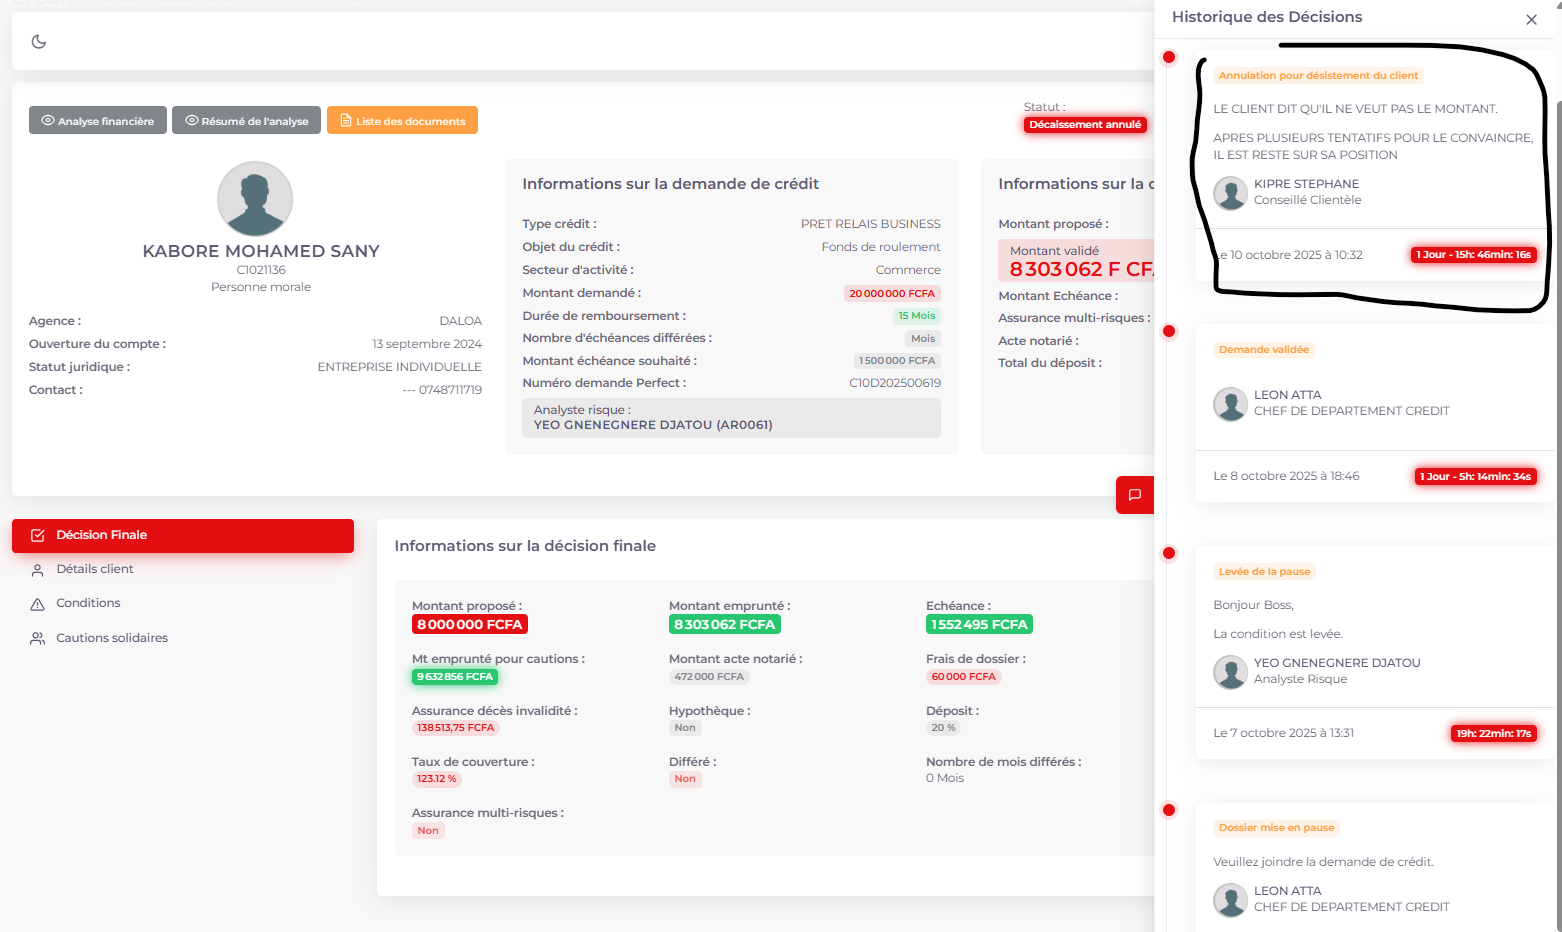
Task: Select the Décision Finale tab
Action: [183, 536]
